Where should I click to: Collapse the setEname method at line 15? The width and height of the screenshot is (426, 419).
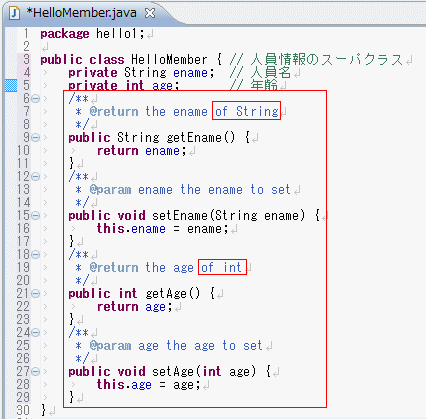(36, 215)
